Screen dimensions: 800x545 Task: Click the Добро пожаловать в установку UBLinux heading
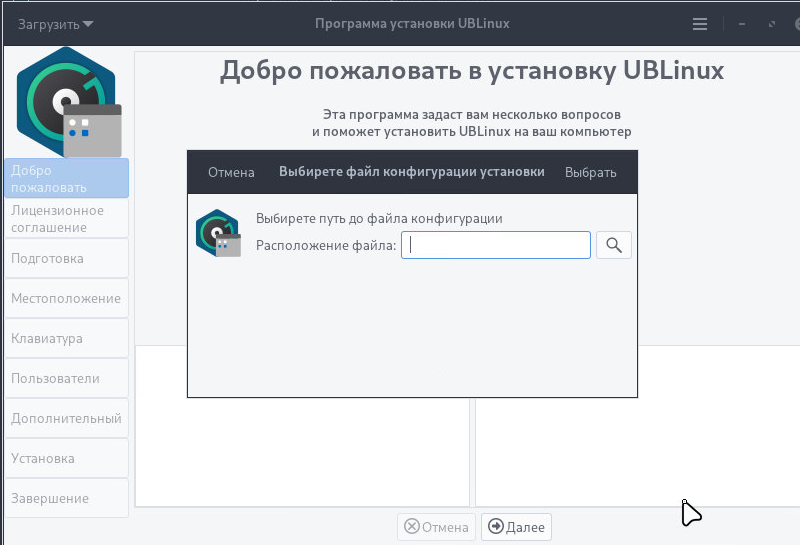coord(472,71)
